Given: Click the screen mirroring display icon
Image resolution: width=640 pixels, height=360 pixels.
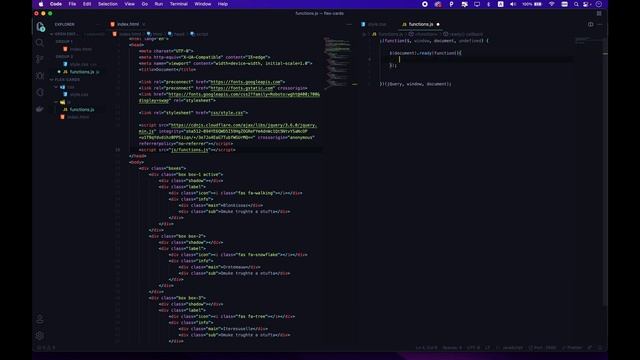Looking at the screenshot, I should (x=477, y=4).
